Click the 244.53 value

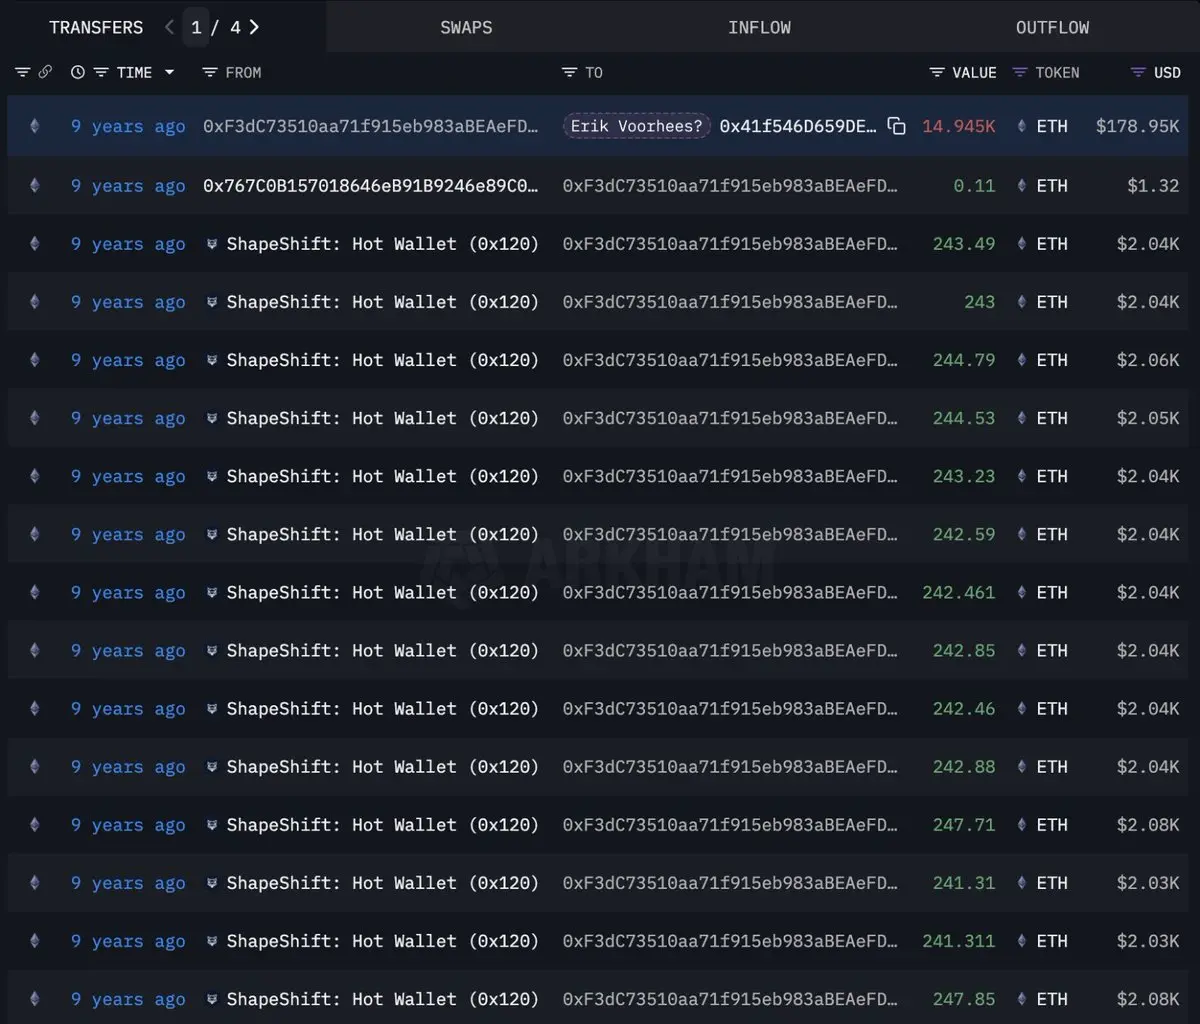[x=964, y=418]
